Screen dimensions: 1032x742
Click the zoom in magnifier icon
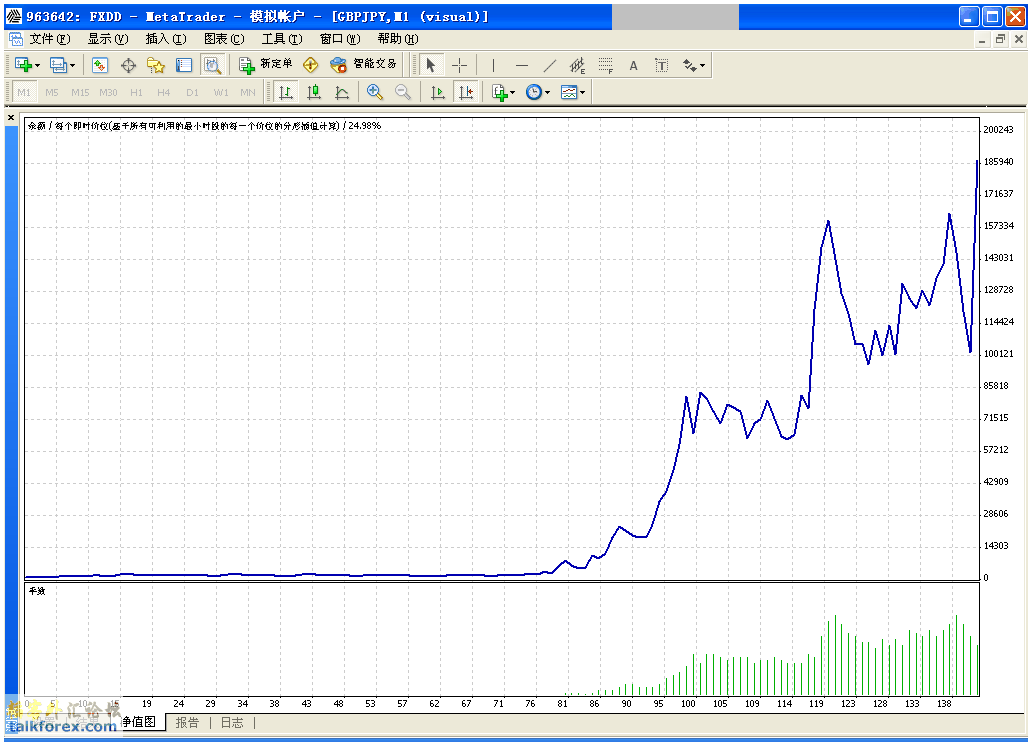(x=375, y=92)
